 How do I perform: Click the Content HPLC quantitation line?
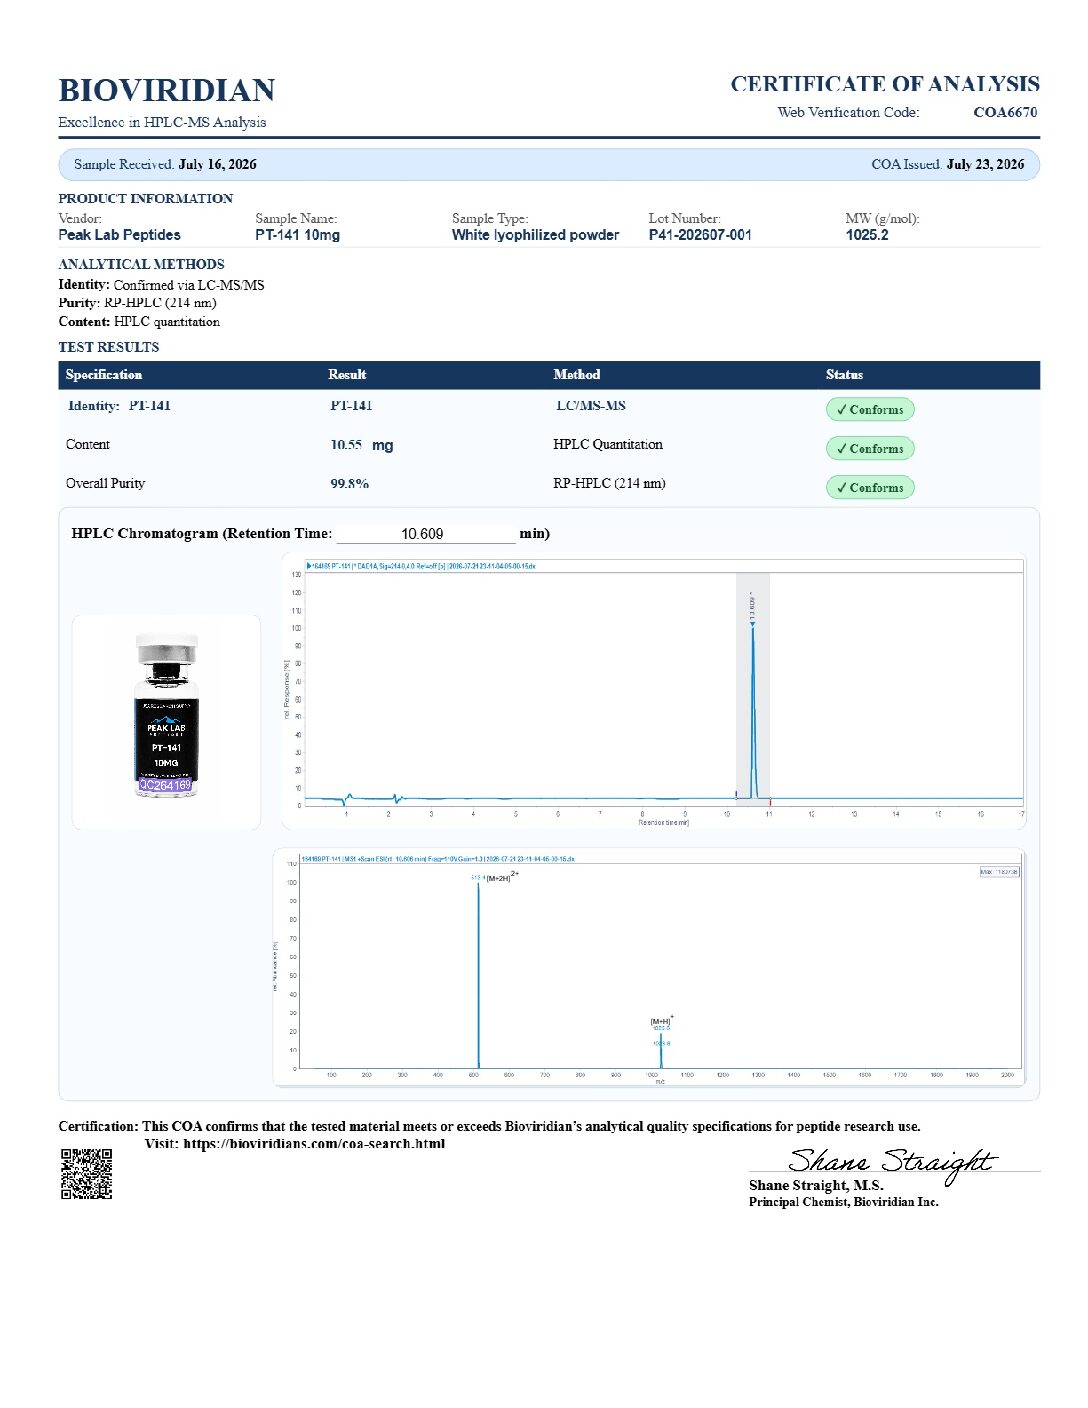point(139,322)
